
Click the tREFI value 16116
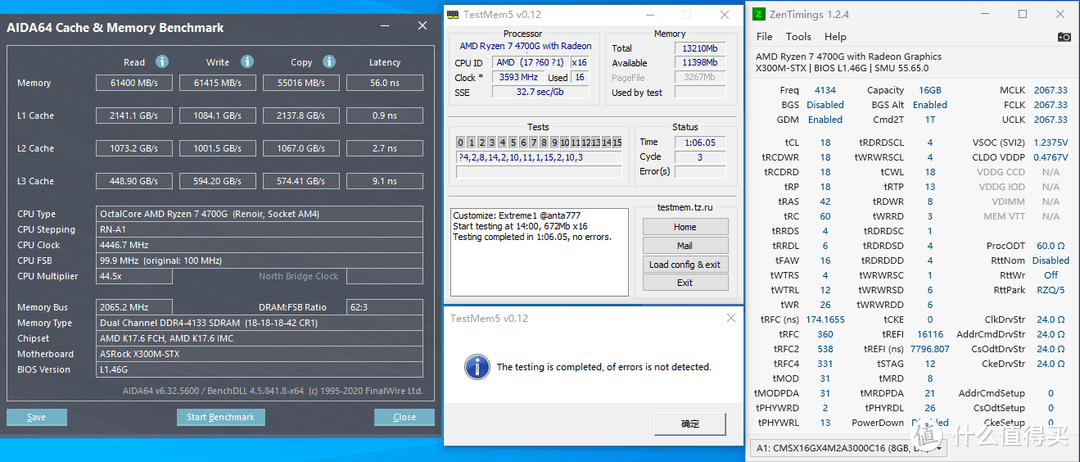[929, 334]
